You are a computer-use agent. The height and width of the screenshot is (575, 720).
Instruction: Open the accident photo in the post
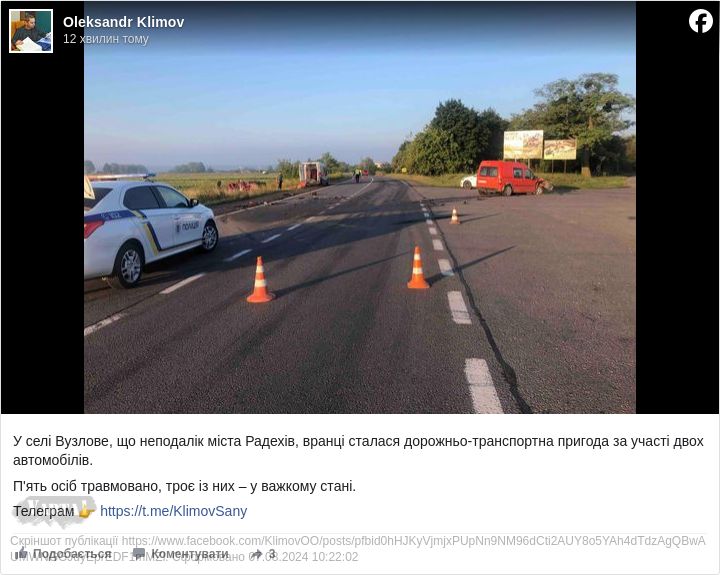(360, 207)
